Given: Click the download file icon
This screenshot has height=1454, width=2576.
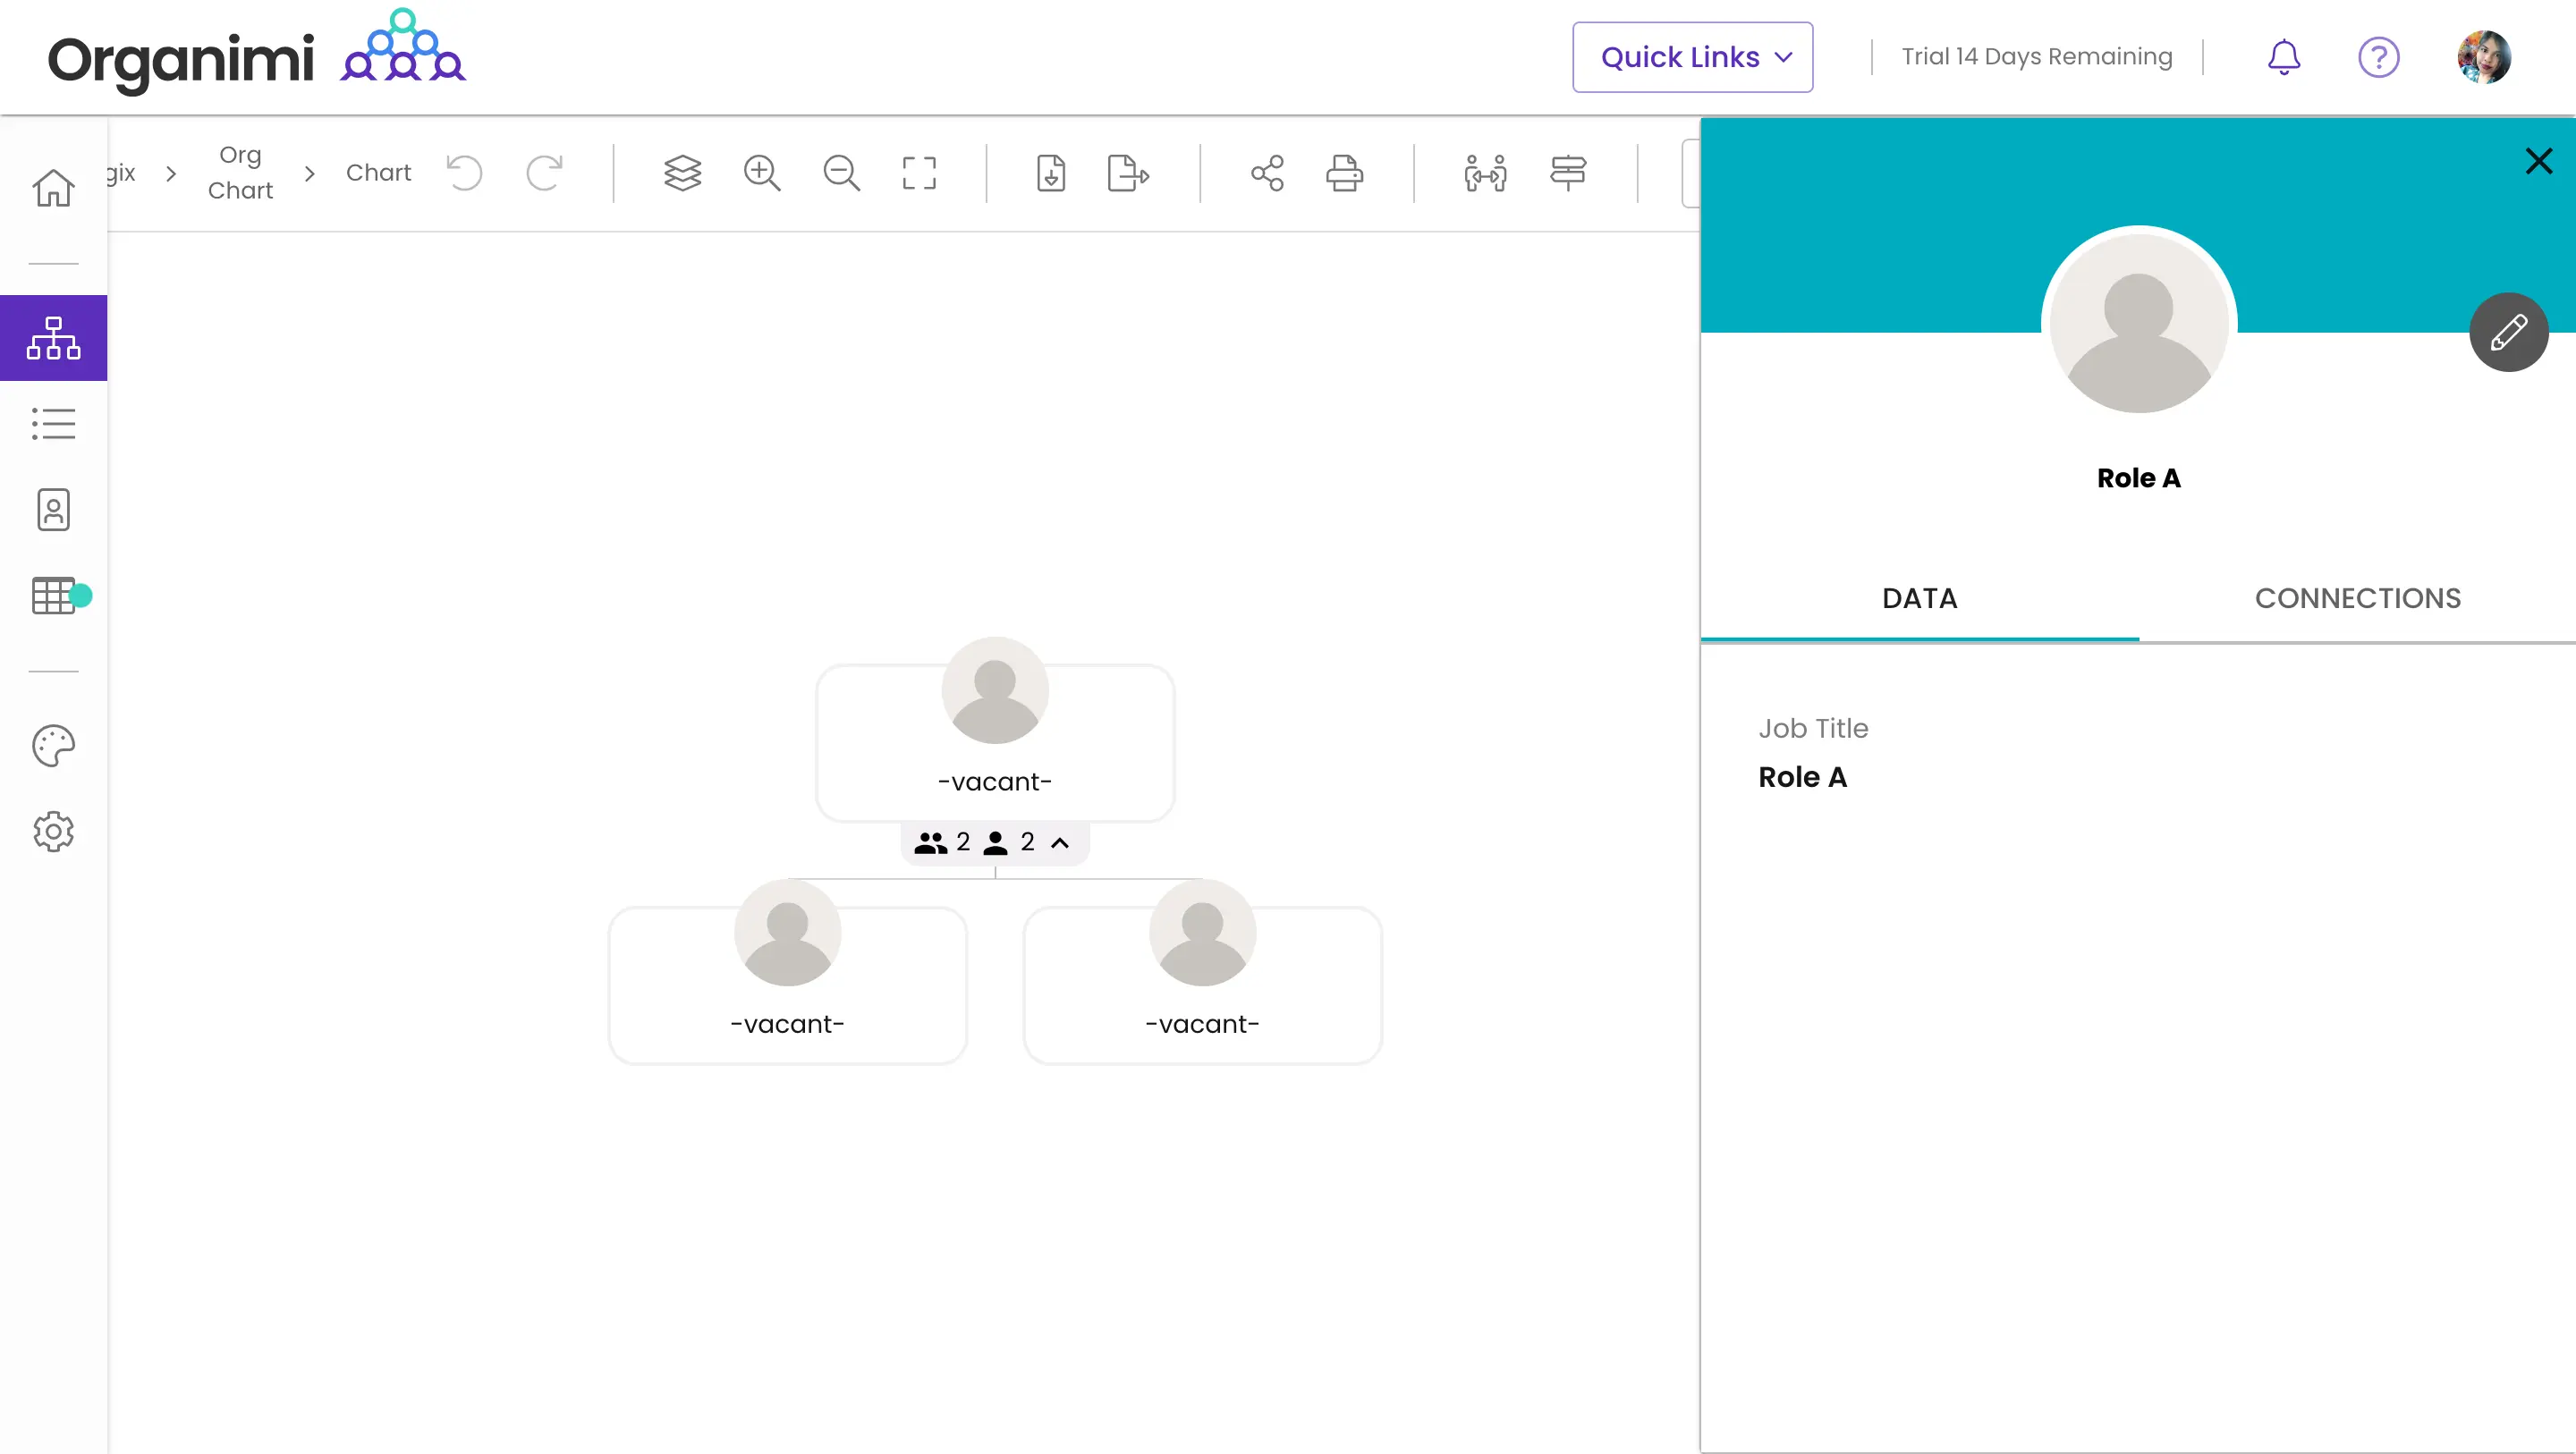Looking at the screenshot, I should click(x=1051, y=173).
